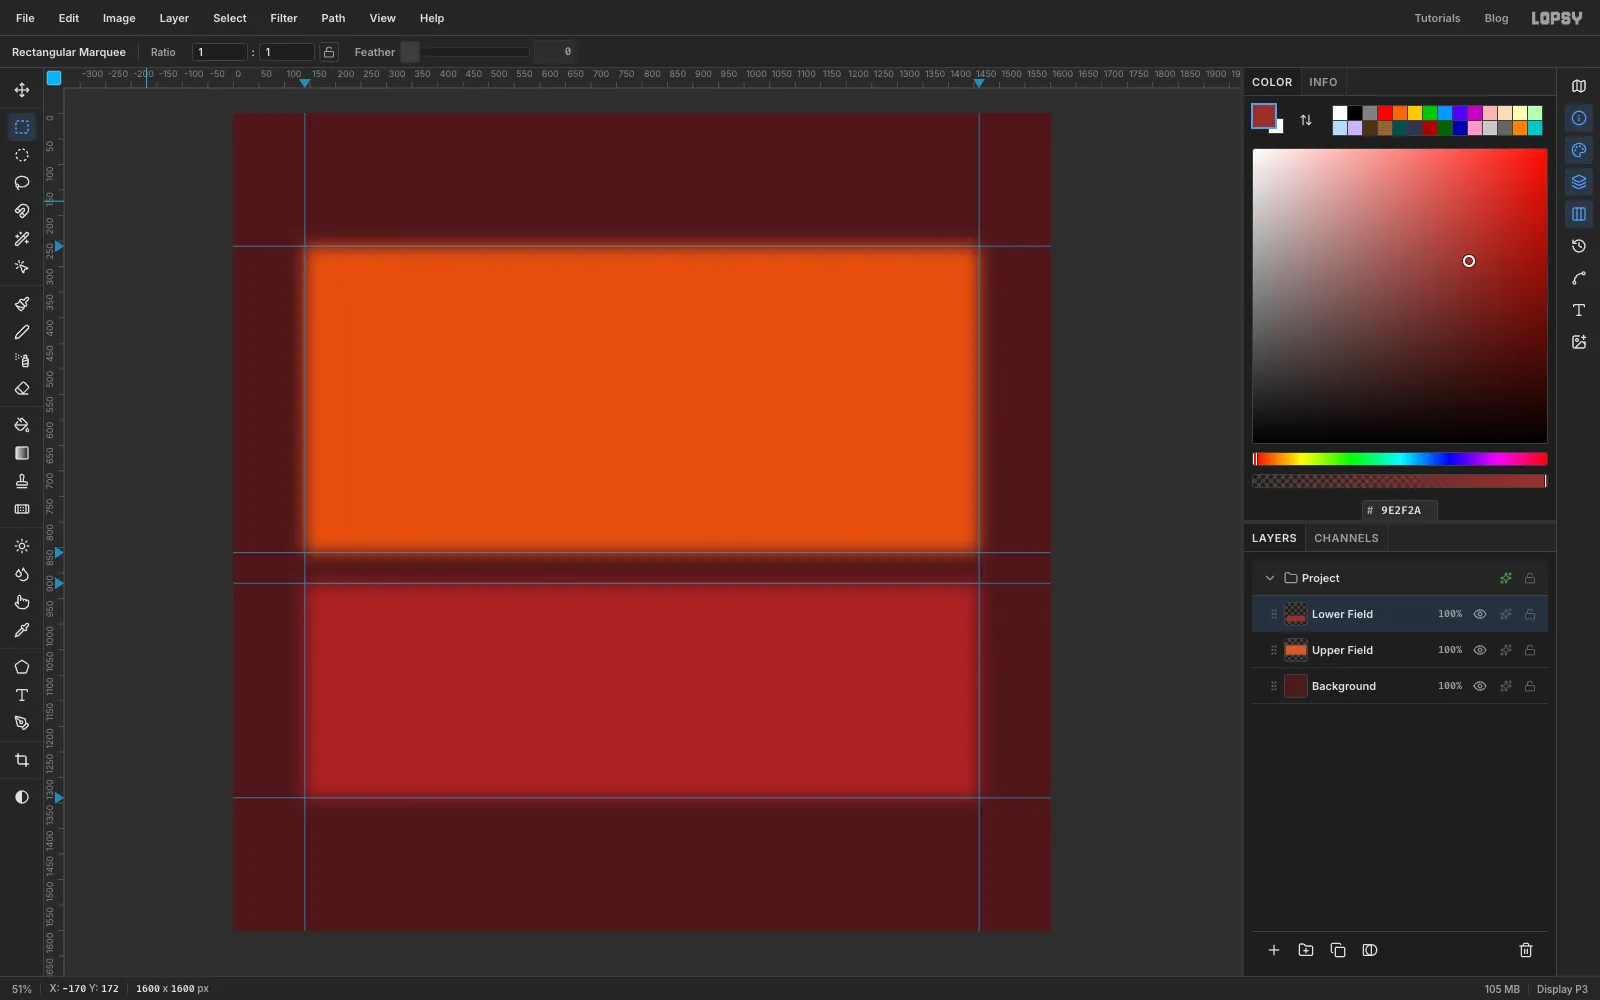Open the Filter menu

pyautogui.click(x=284, y=18)
